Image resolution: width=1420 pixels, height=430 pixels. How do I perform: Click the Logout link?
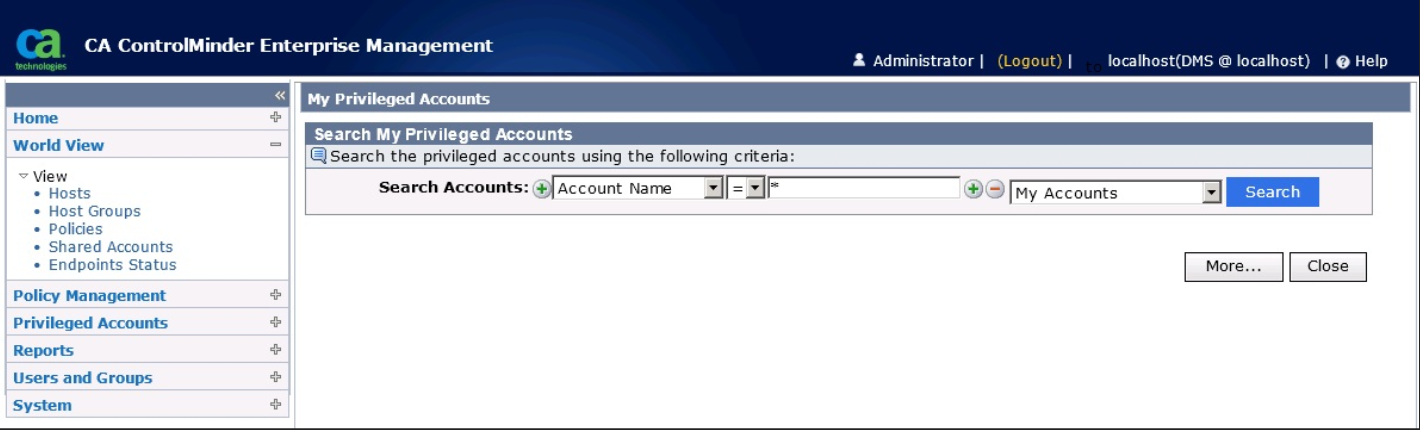click(x=1030, y=61)
